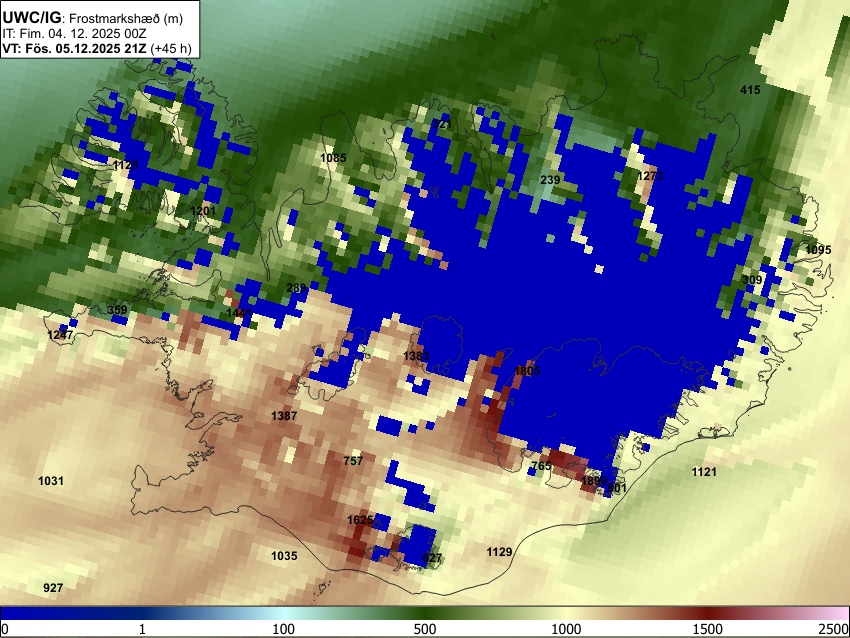Click the map value 1125 in the Westfjords
850x638 pixels.
[126, 165]
